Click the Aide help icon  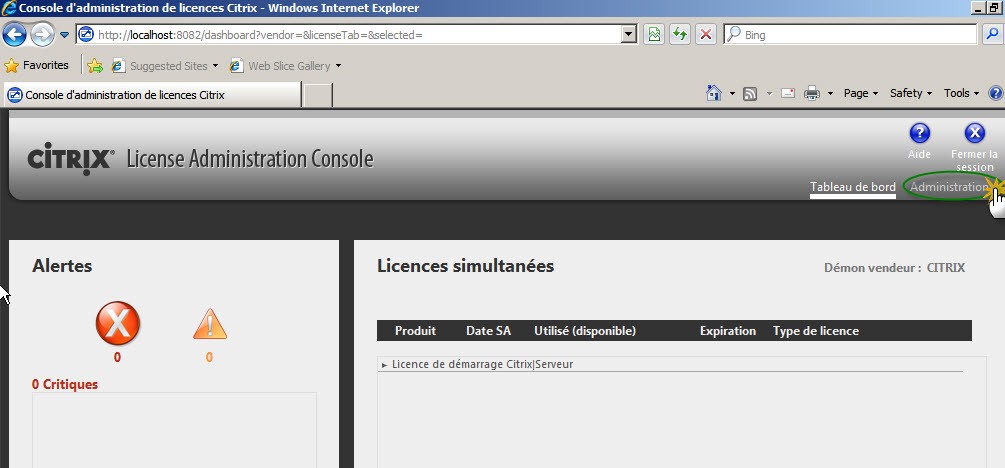point(919,133)
